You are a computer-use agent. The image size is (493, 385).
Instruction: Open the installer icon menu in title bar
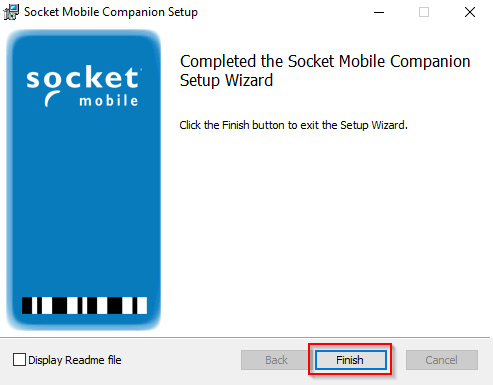(x=11, y=12)
